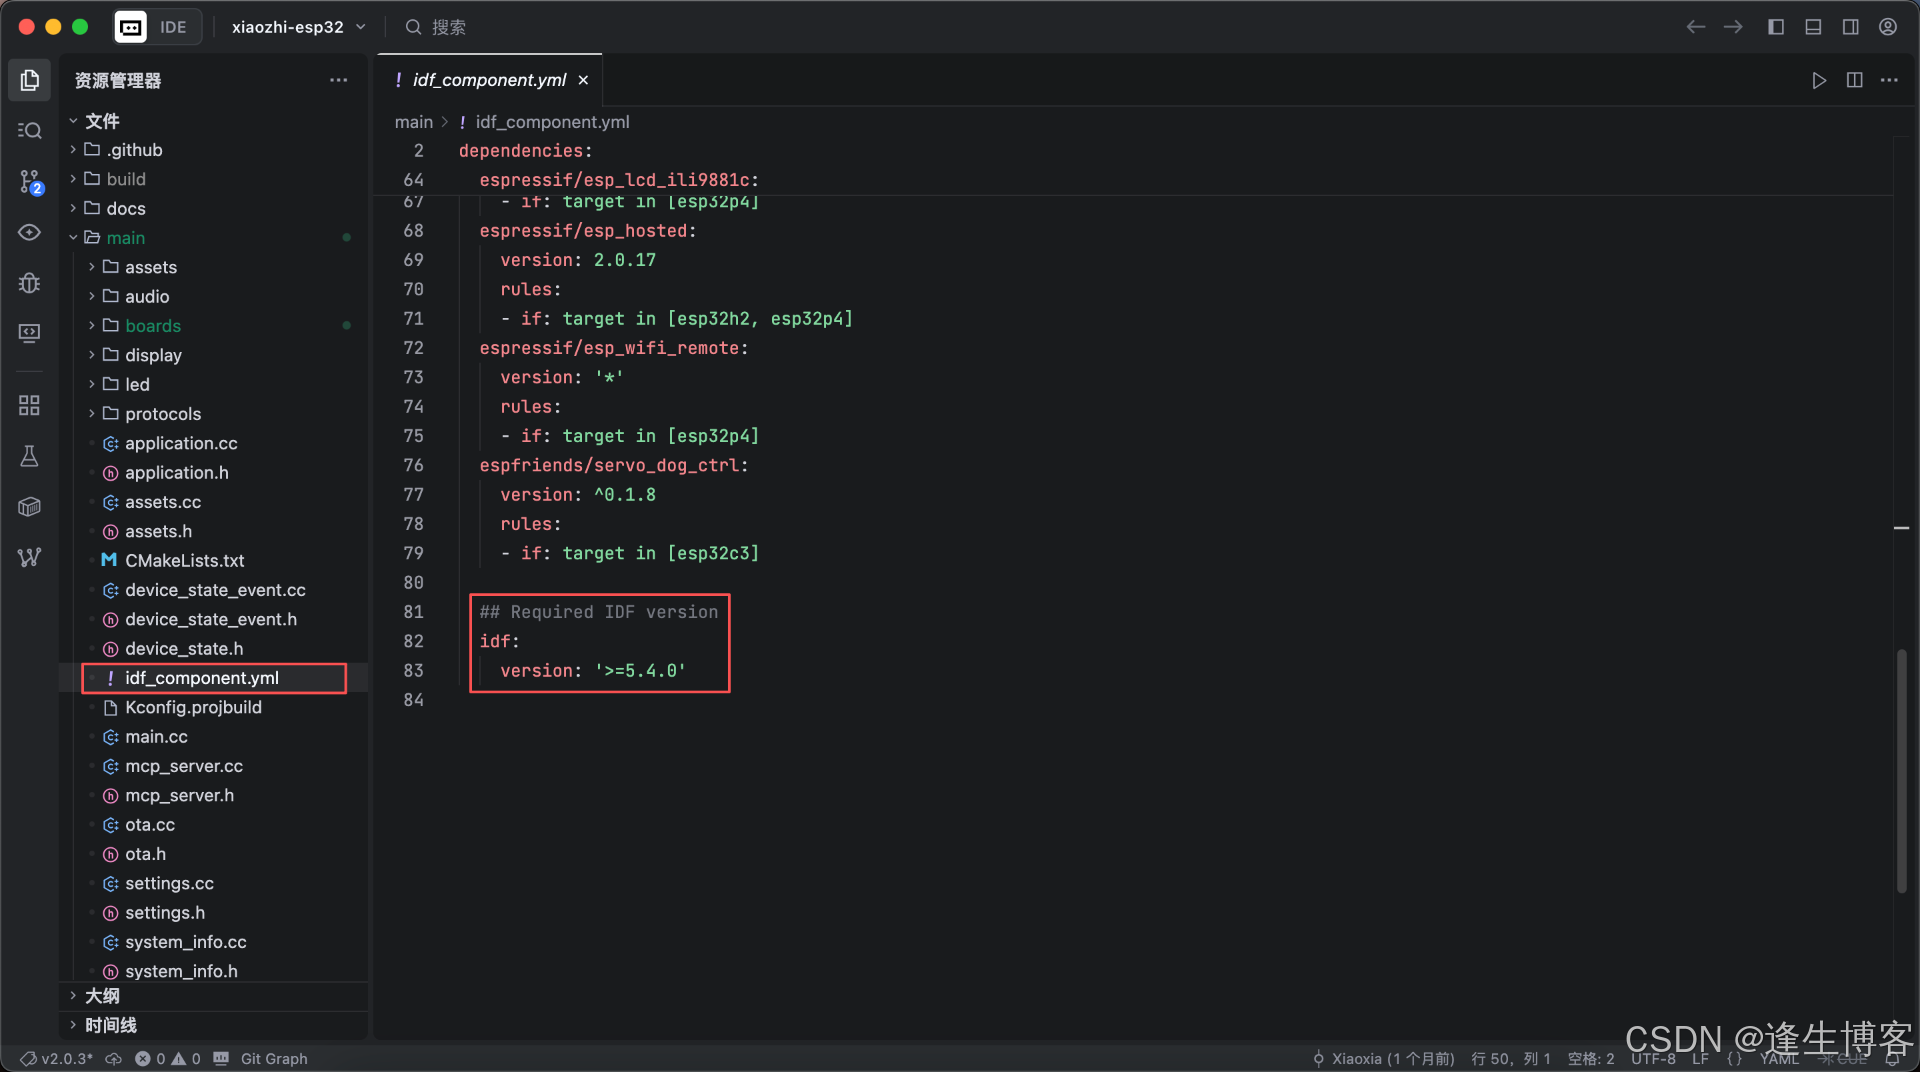Navigate forward with the right arrow
Viewport: 1920px width, 1072px height.
[x=1733, y=27]
